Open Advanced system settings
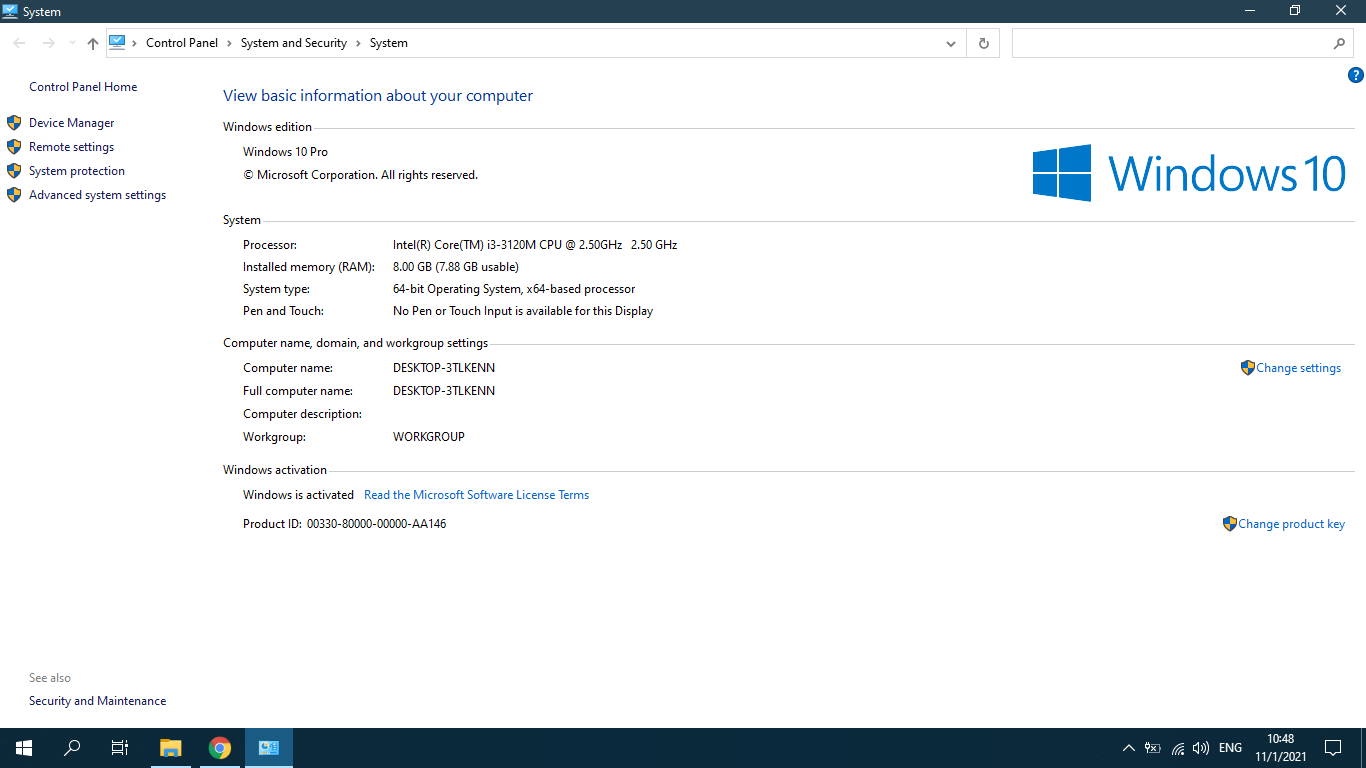 pyautogui.click(x=98, y=195)
